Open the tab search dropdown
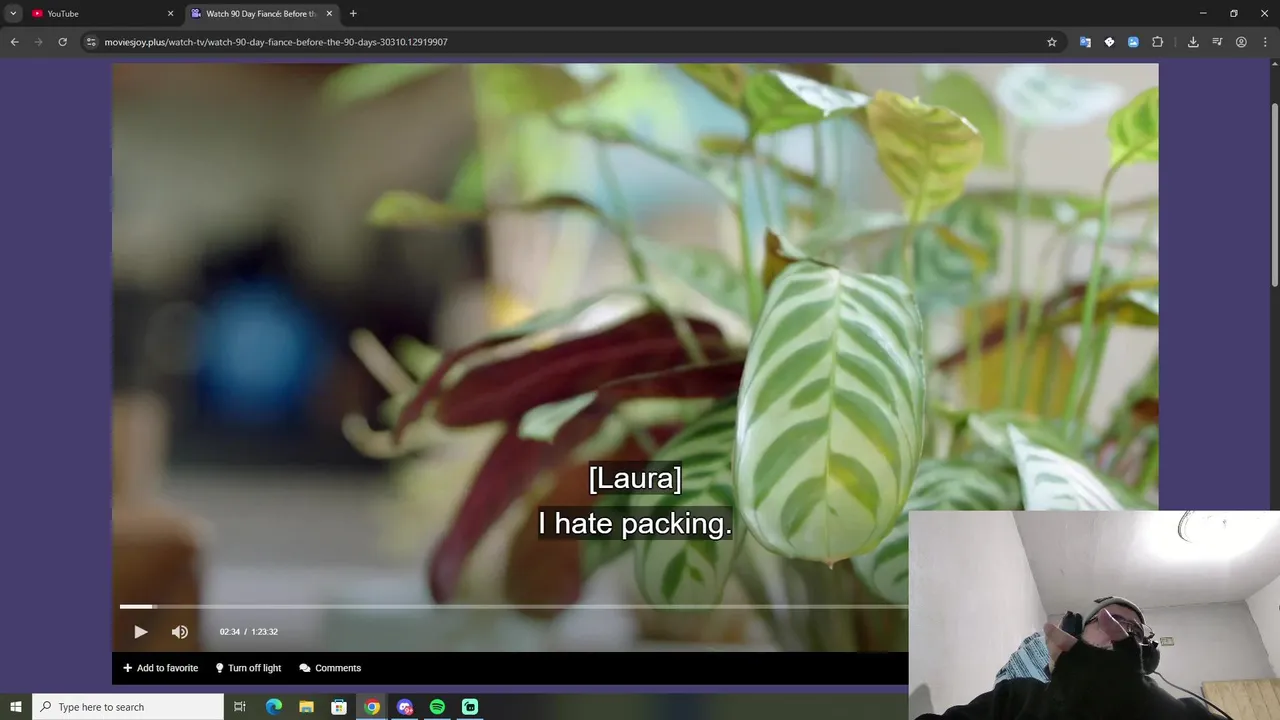Screen dimensions: 1280x720 (x=13, y=14)
